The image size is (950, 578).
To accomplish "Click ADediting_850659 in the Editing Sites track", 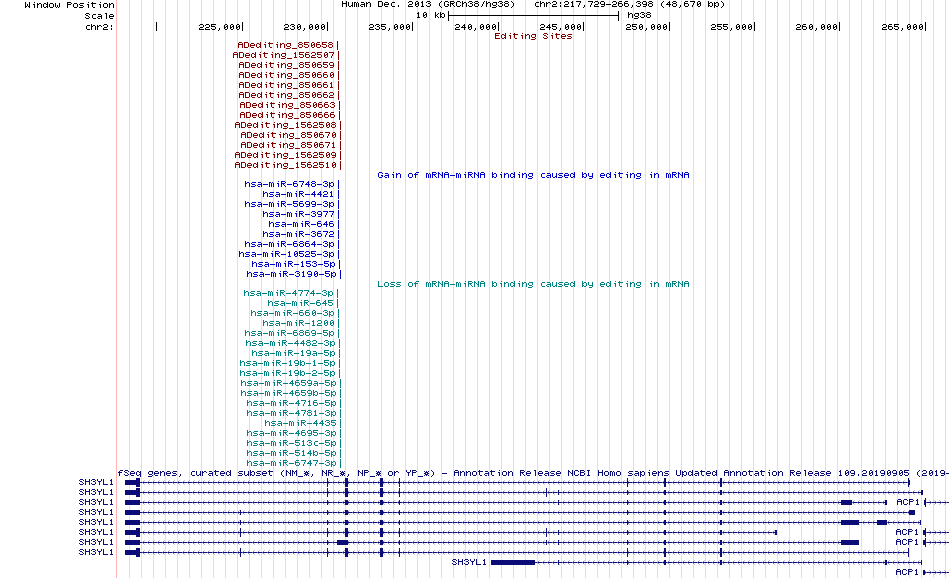I will 286,65.
